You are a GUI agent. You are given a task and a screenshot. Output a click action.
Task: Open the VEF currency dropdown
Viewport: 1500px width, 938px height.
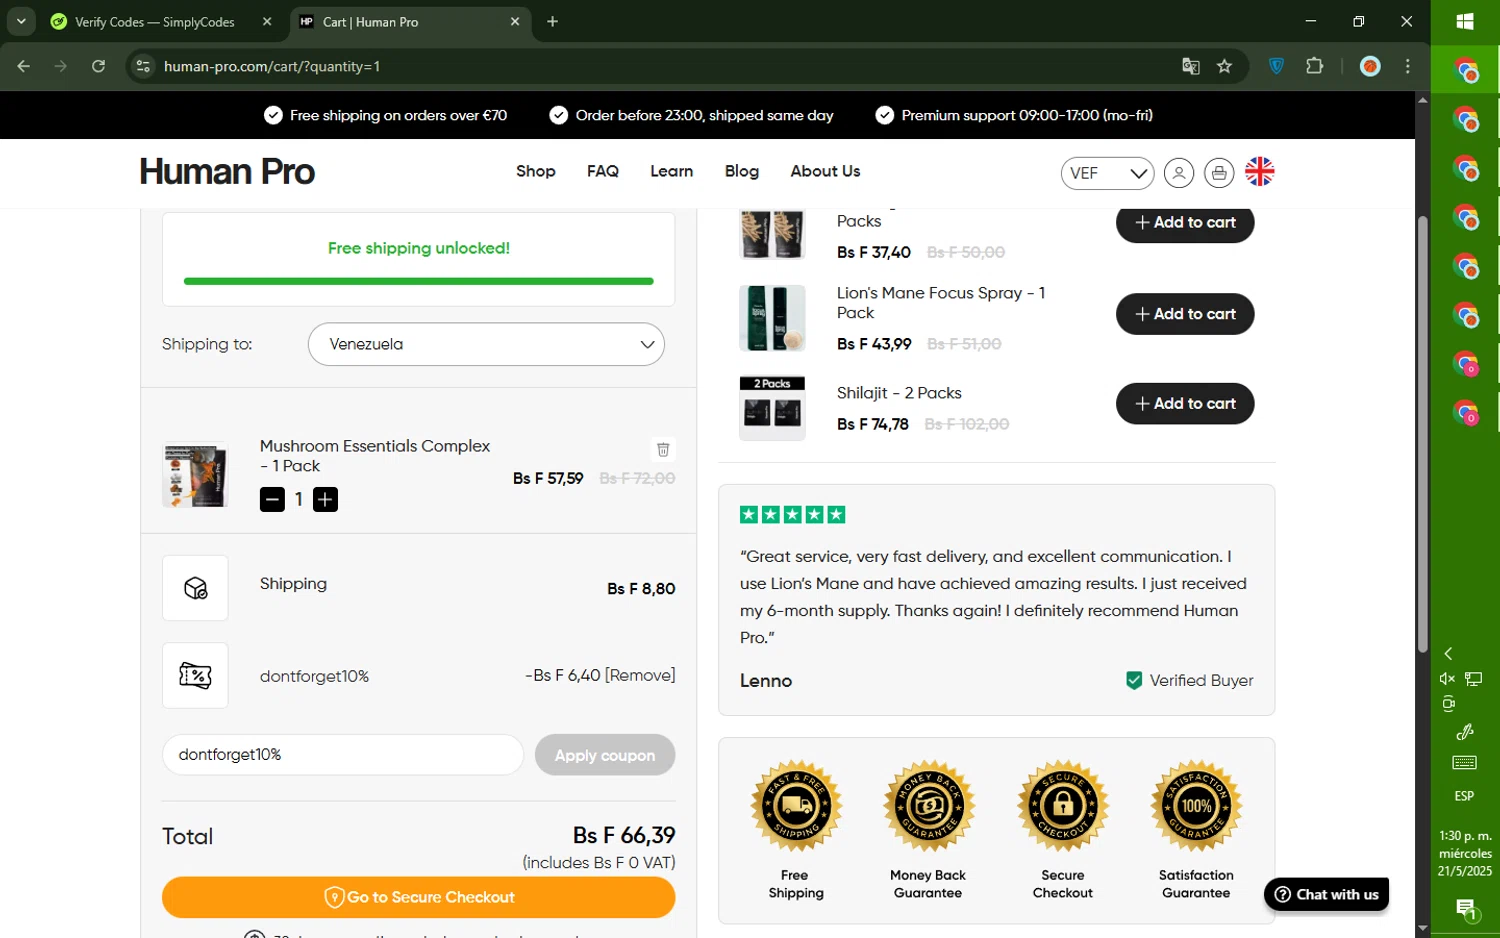pos(1107,173)
